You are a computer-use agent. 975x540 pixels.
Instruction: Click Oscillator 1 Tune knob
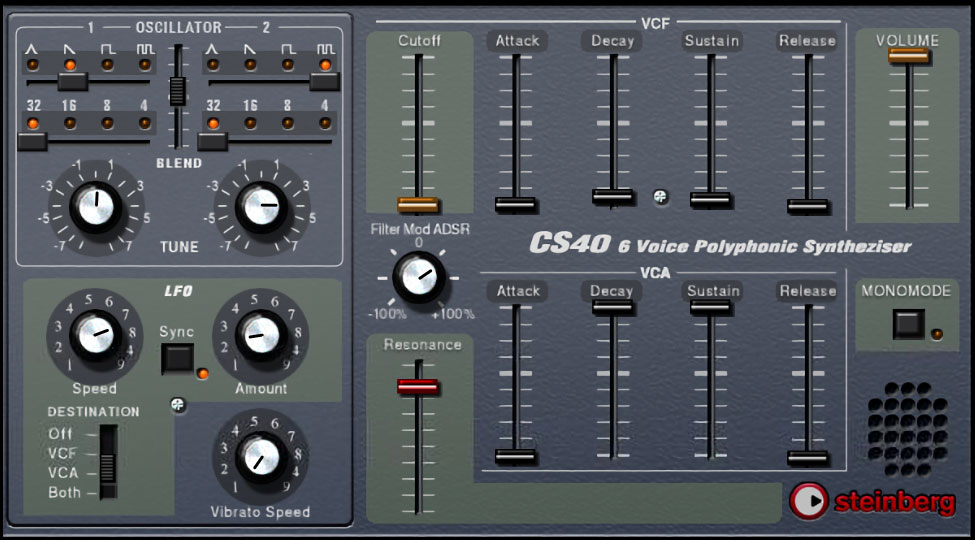tap(96, 208)
